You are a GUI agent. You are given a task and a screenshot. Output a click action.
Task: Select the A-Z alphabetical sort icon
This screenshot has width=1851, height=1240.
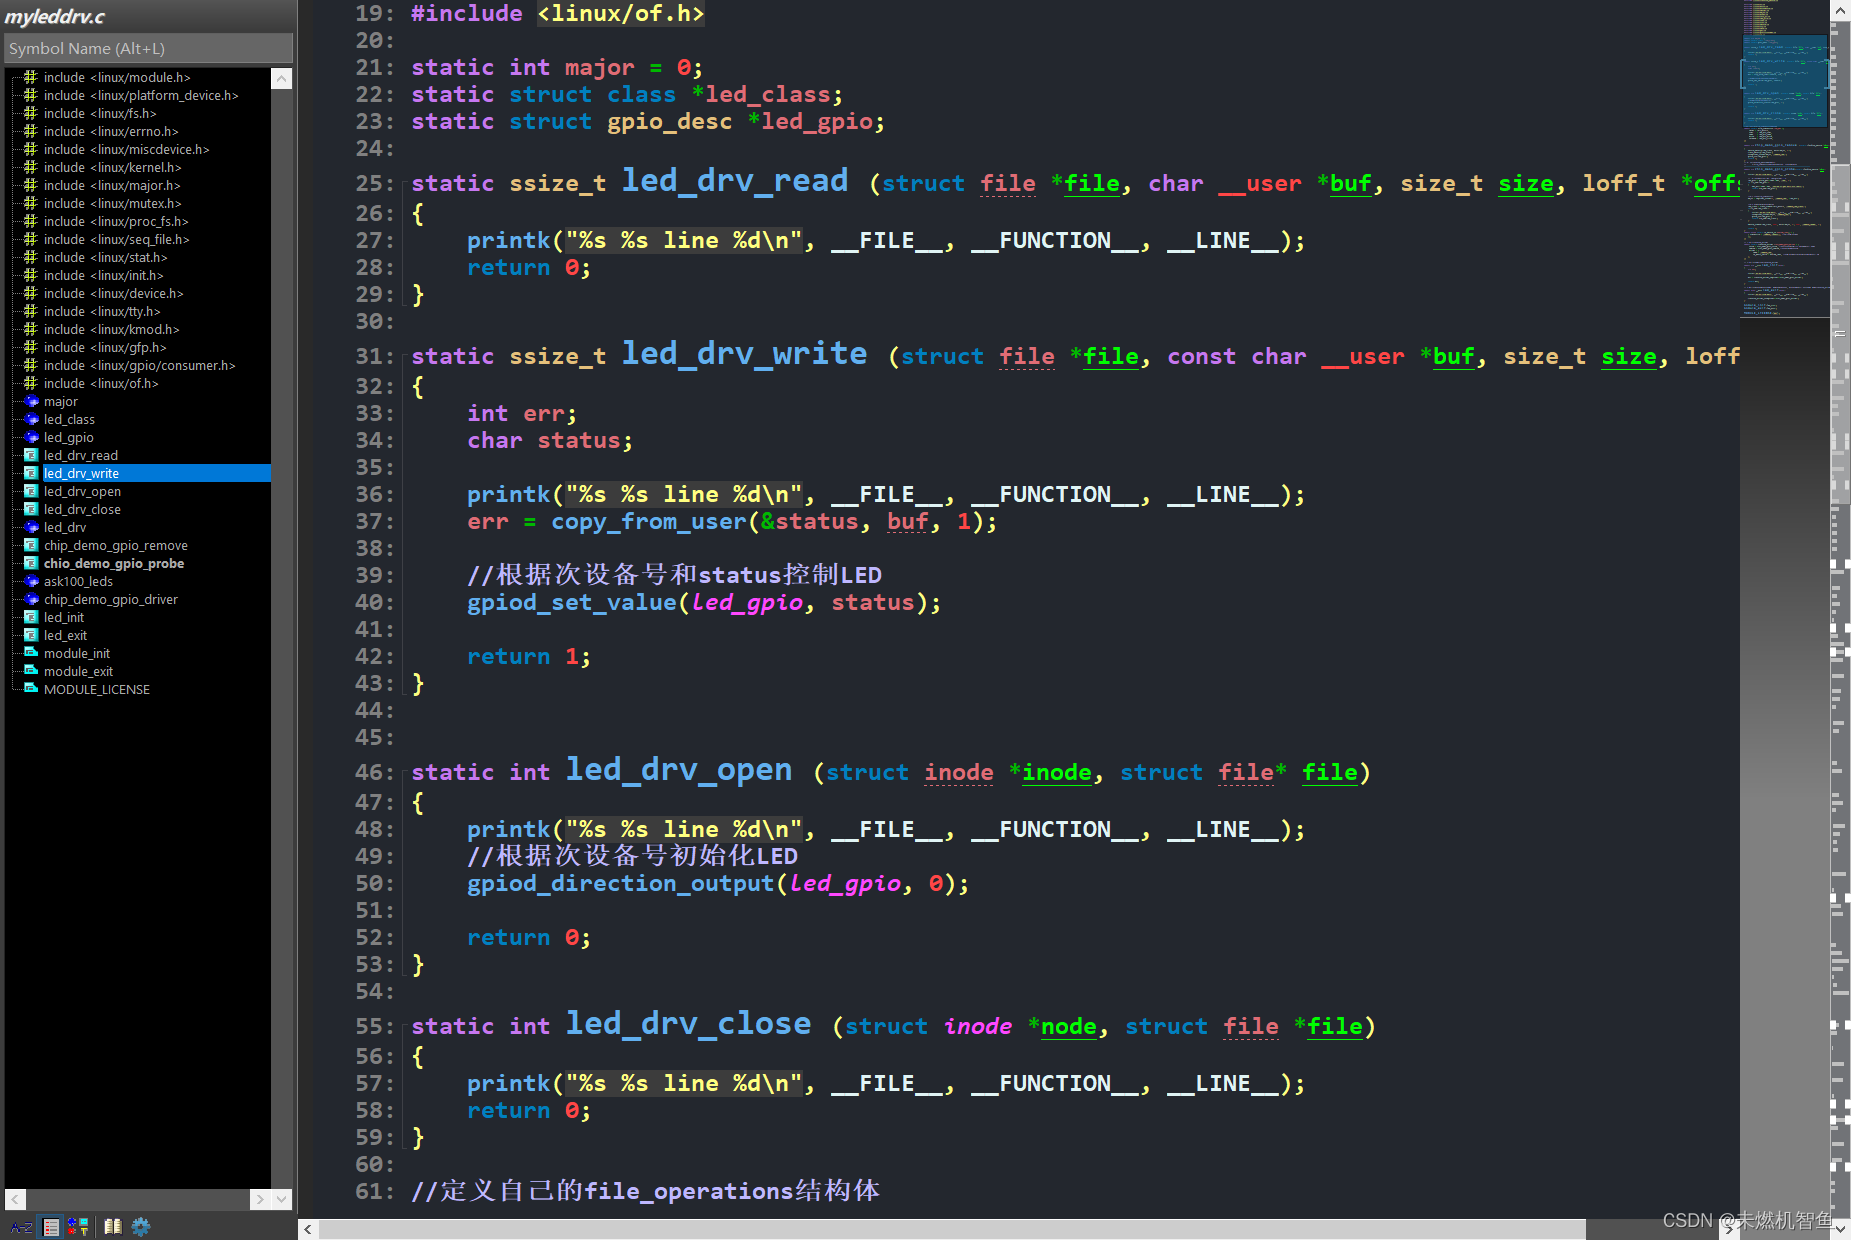point(21,1226)
